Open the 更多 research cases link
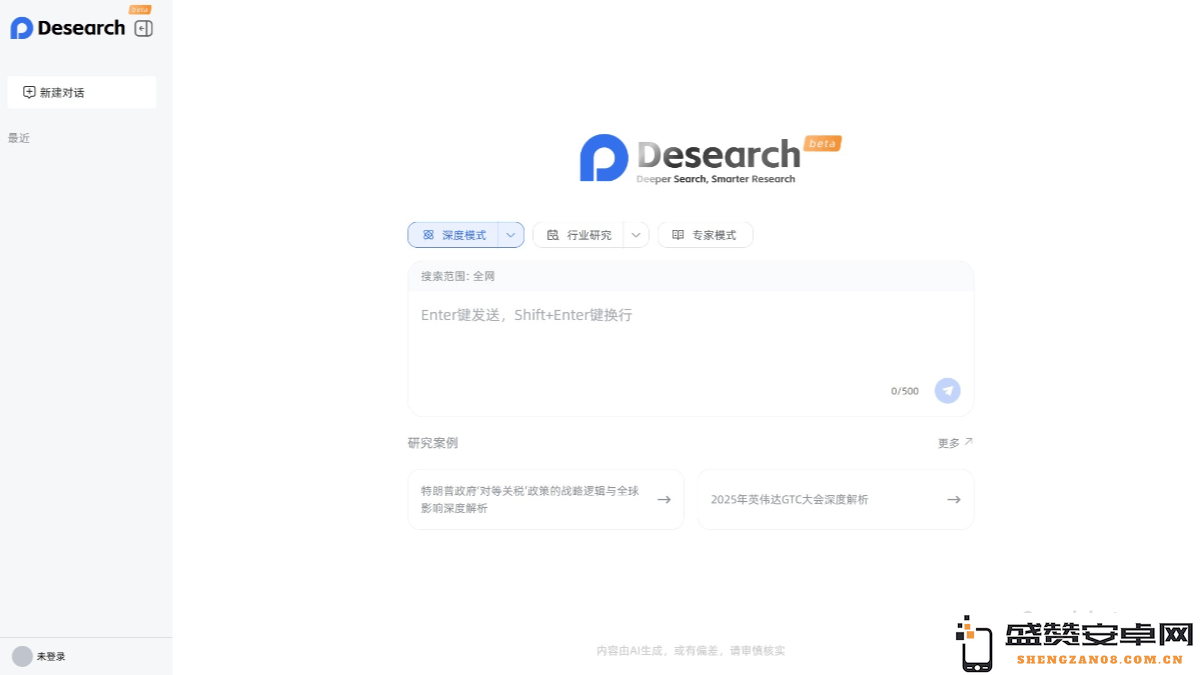This screenshot has width=1200, height=675. click(955, 443)
